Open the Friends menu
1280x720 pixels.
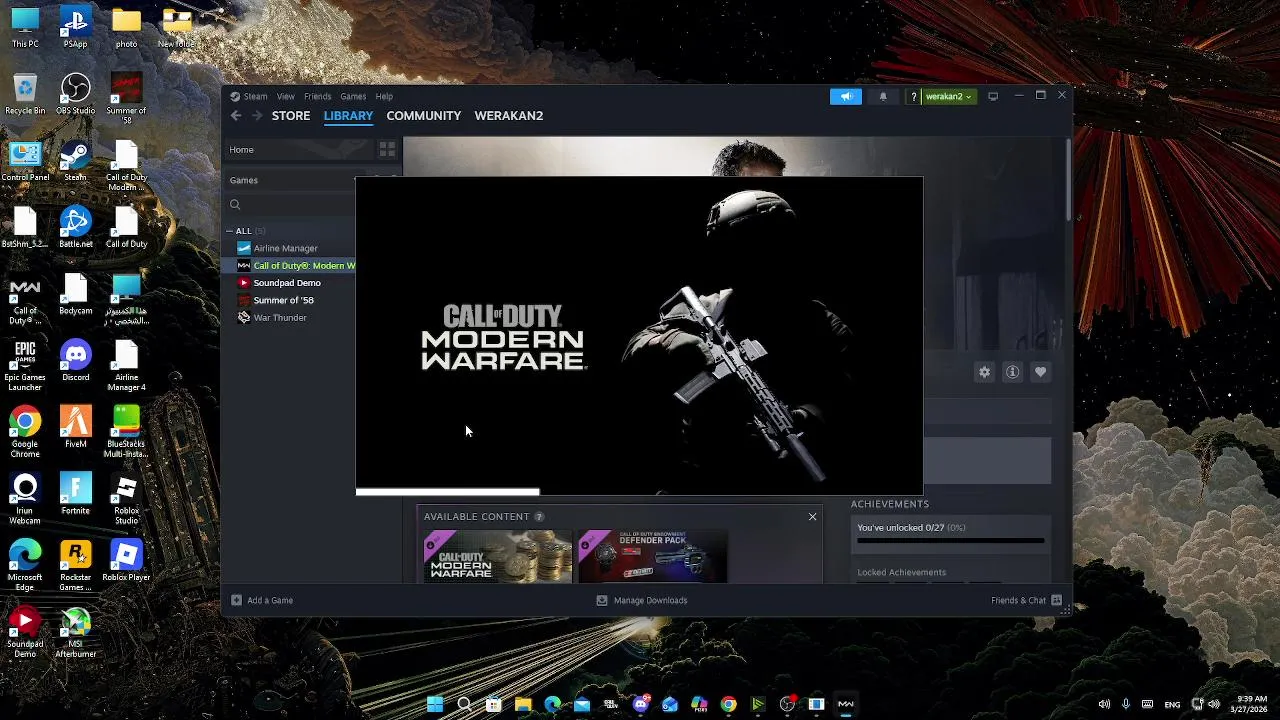(318, 96)
